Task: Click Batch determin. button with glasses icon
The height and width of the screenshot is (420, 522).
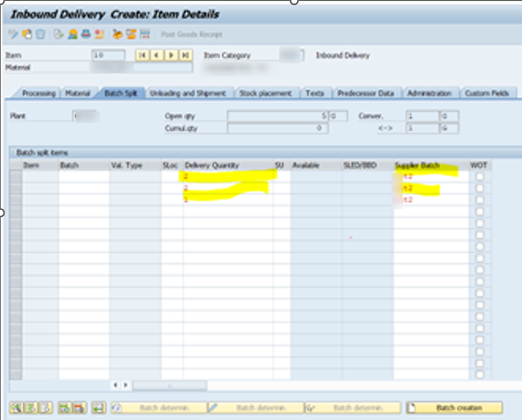Action: pyautogui.click(x=353, y=407)
